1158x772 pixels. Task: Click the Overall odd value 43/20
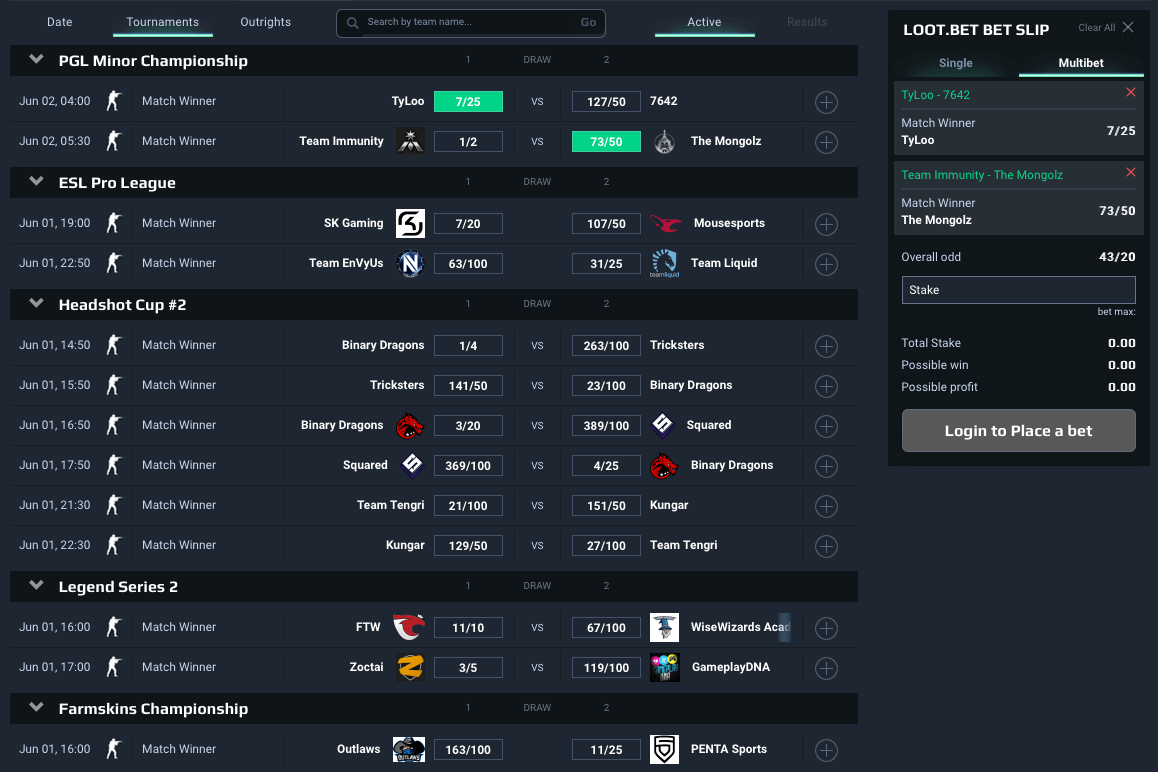[1117, 256]
